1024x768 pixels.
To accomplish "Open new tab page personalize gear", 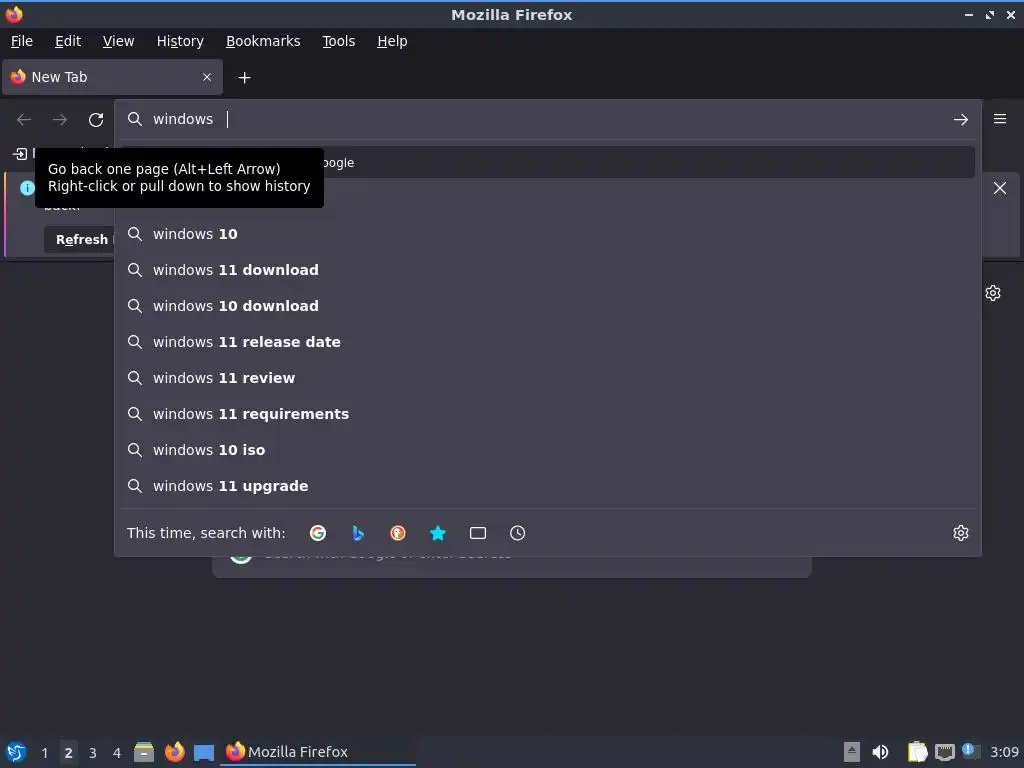I will (993, 293).
